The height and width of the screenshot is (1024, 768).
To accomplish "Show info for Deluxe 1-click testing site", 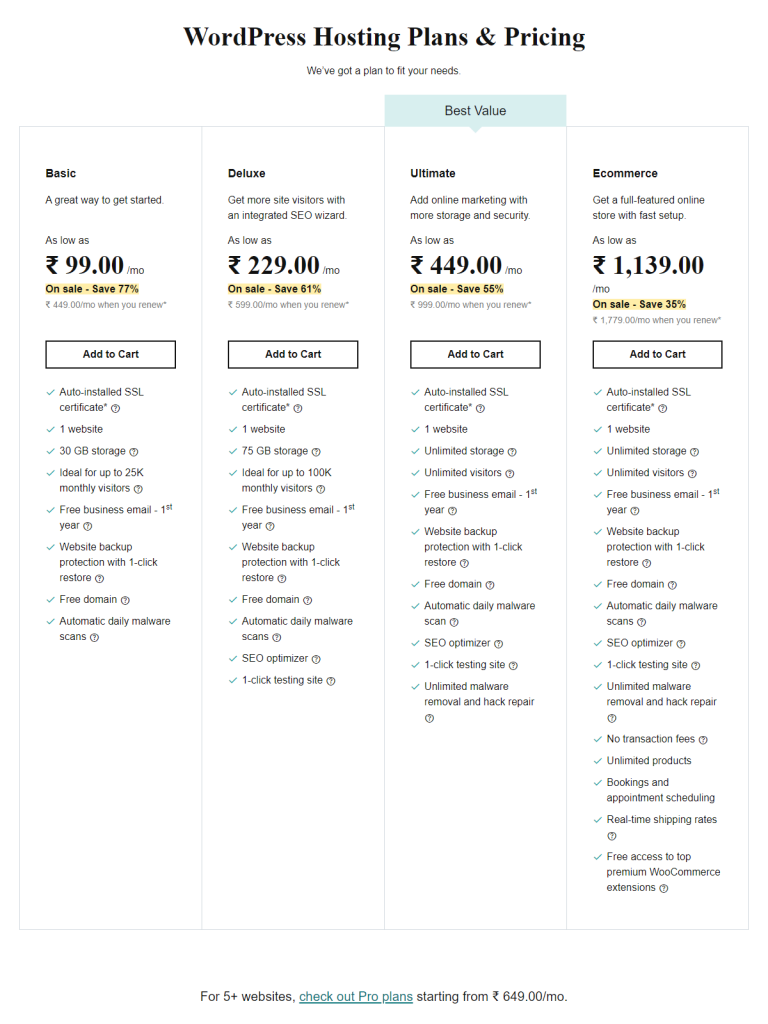I will [331, 681].
